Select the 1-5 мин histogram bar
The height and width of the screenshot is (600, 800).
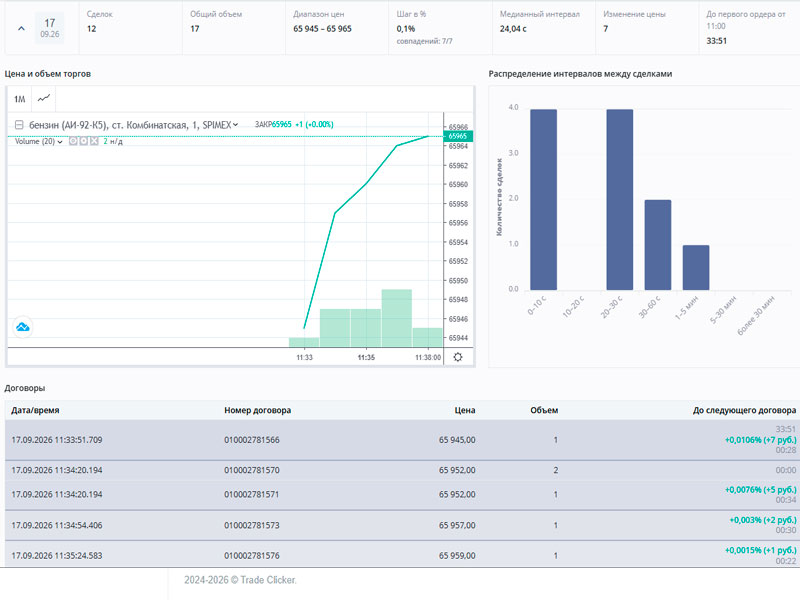pyautogui.click(x=696, y=267)
